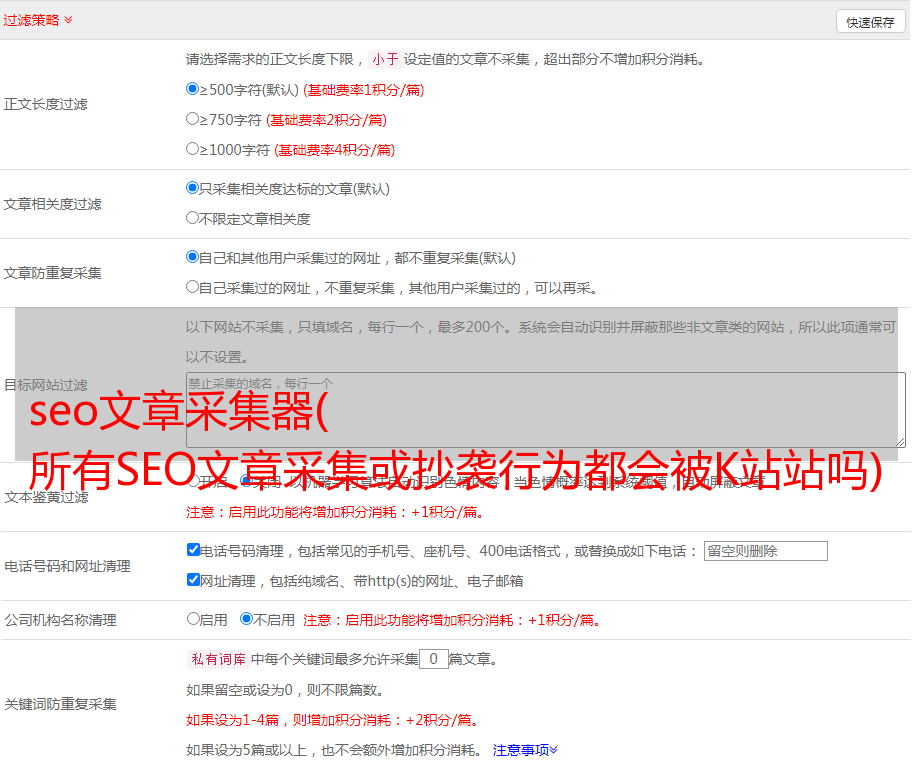Click the 私有词库 tag
Screen dimensions: 912x768
coord(216,659)
